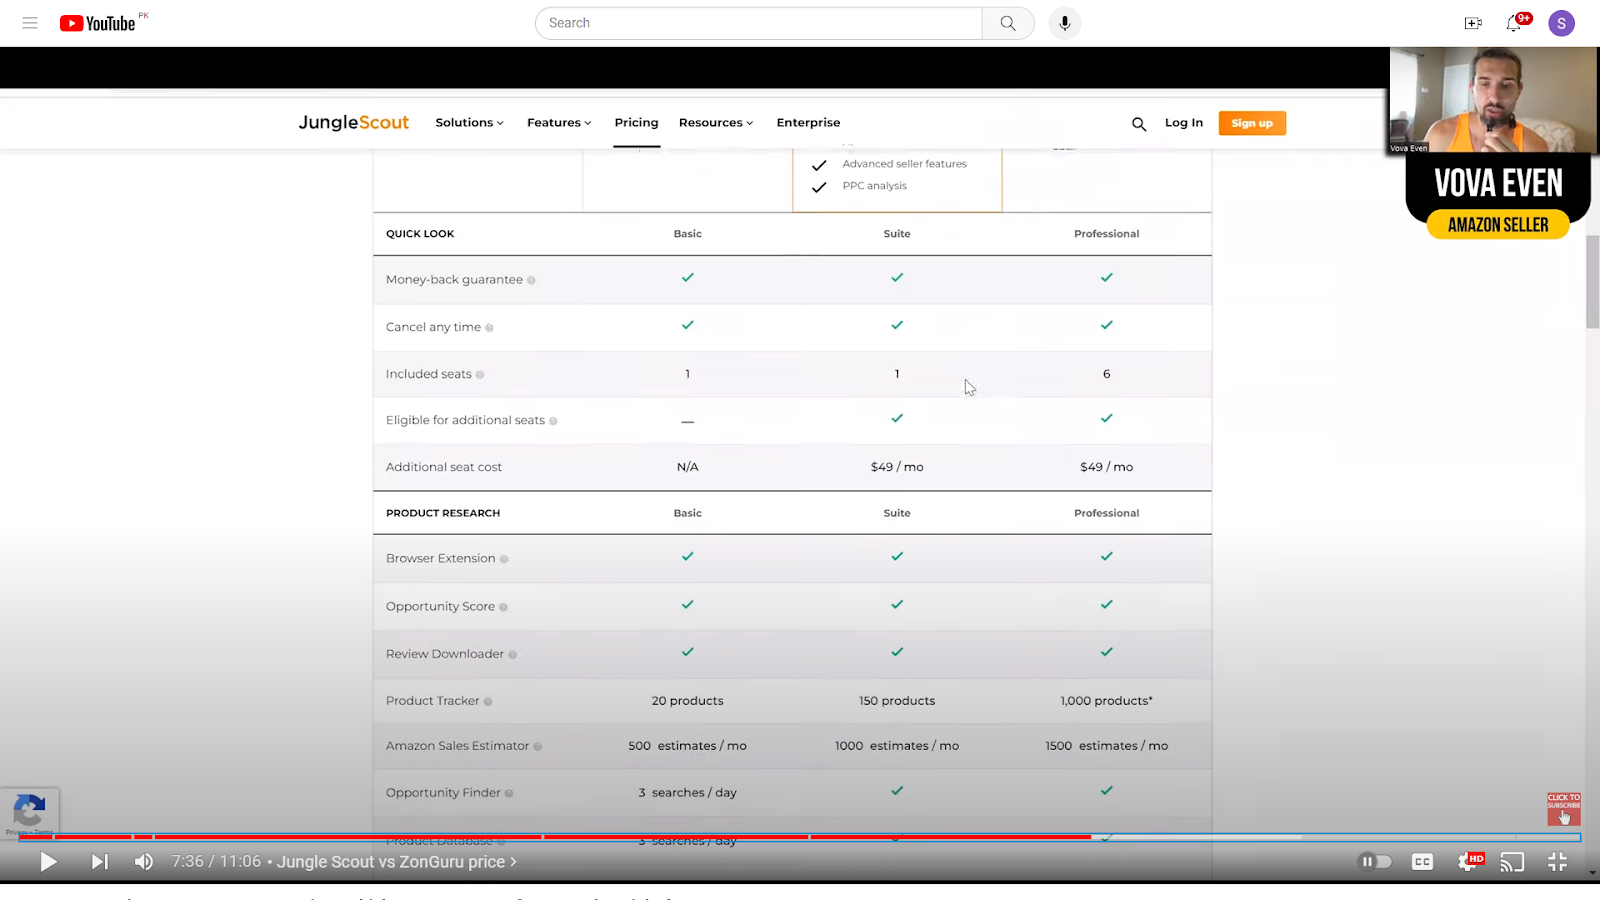The width and height of the screenshot is (1600, 900).
Task: Click info icon next to Review Downloader
Action: tap(513, 655)
